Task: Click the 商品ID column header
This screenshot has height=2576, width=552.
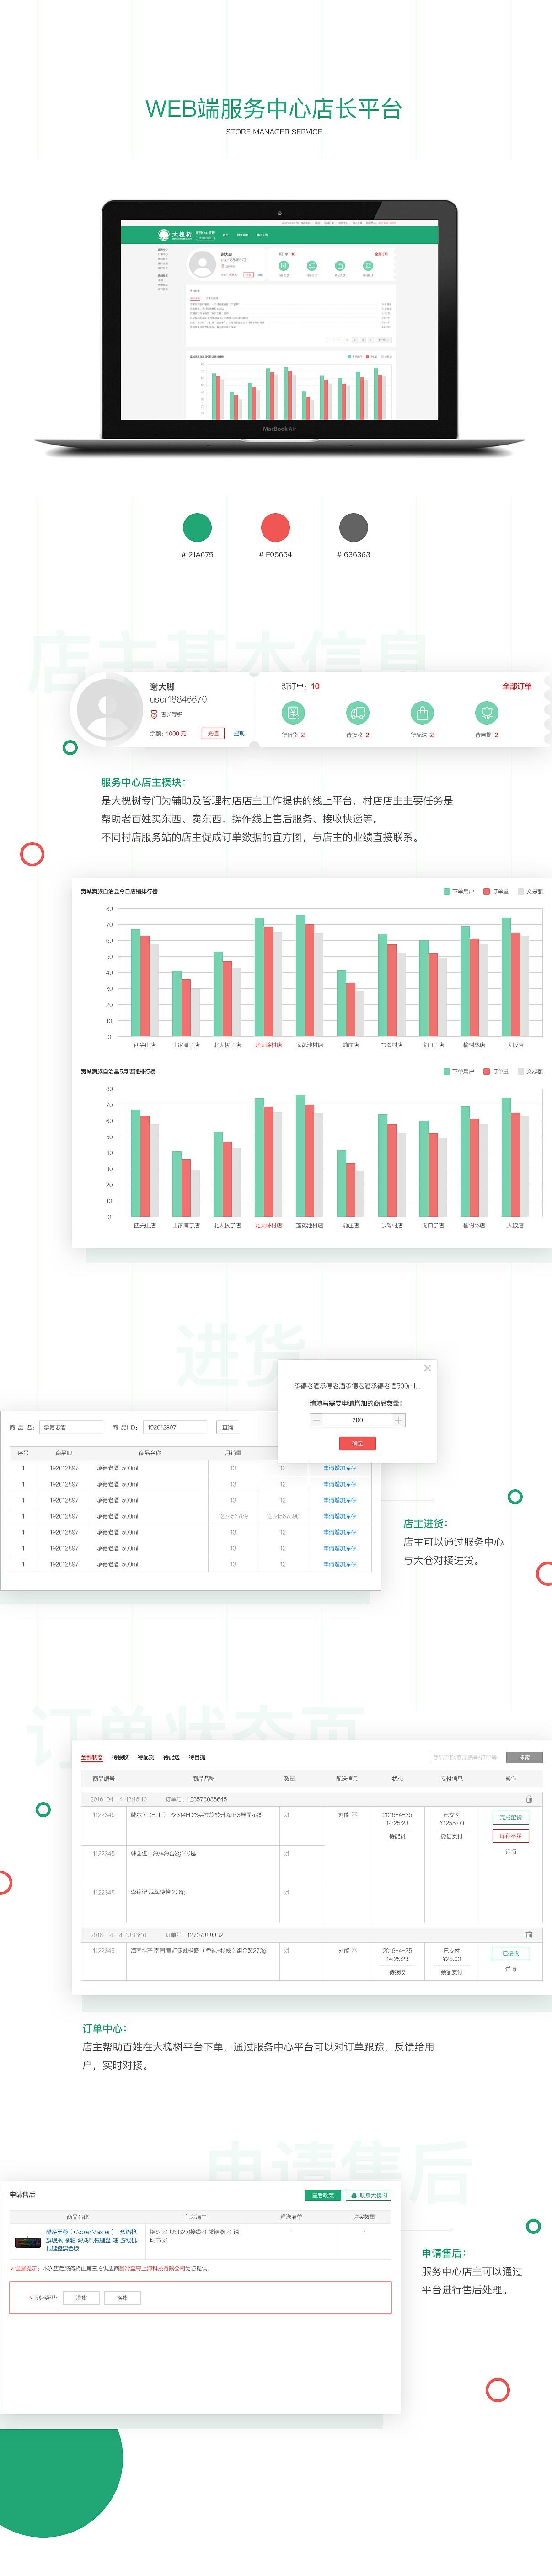Action: [64, 1453]
